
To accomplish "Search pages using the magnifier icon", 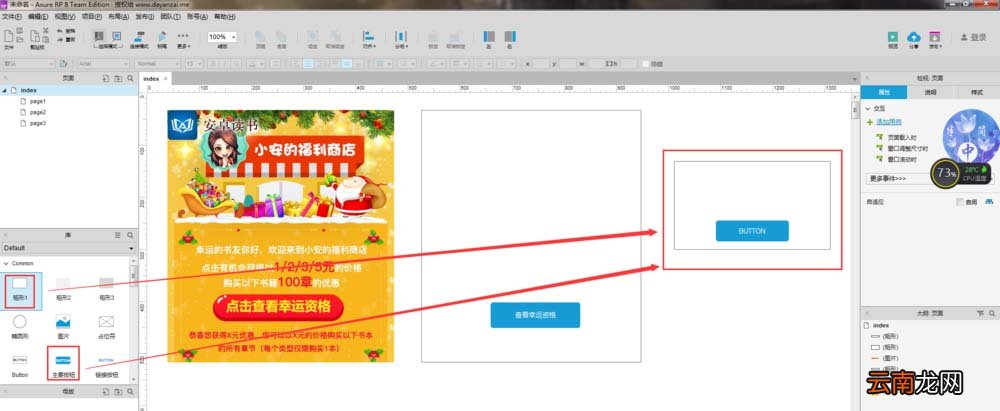I will 130,78.
